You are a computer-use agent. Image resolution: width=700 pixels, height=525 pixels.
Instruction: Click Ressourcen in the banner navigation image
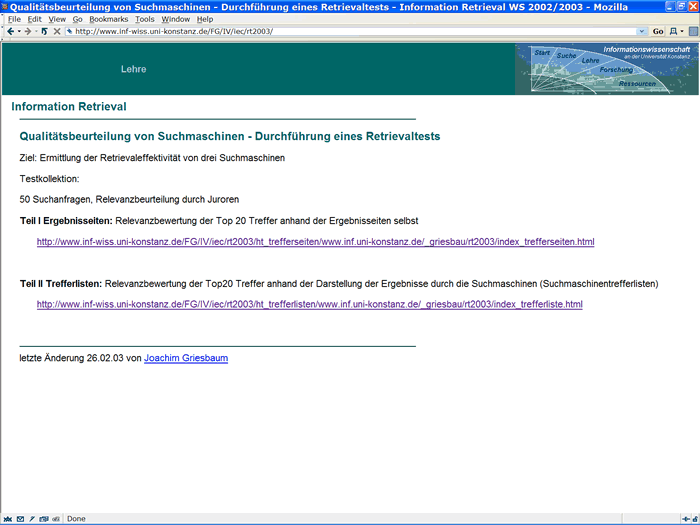(x=637, y=83)
